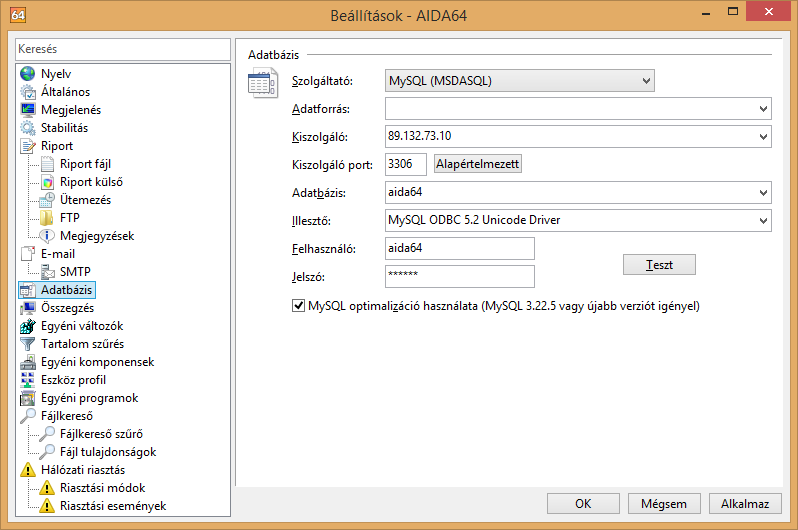The width and height of the screenshot is (798, 530).
Task: Click the Riport külső colorful icon
Action: pyautogui.click(x=47, y=182)
